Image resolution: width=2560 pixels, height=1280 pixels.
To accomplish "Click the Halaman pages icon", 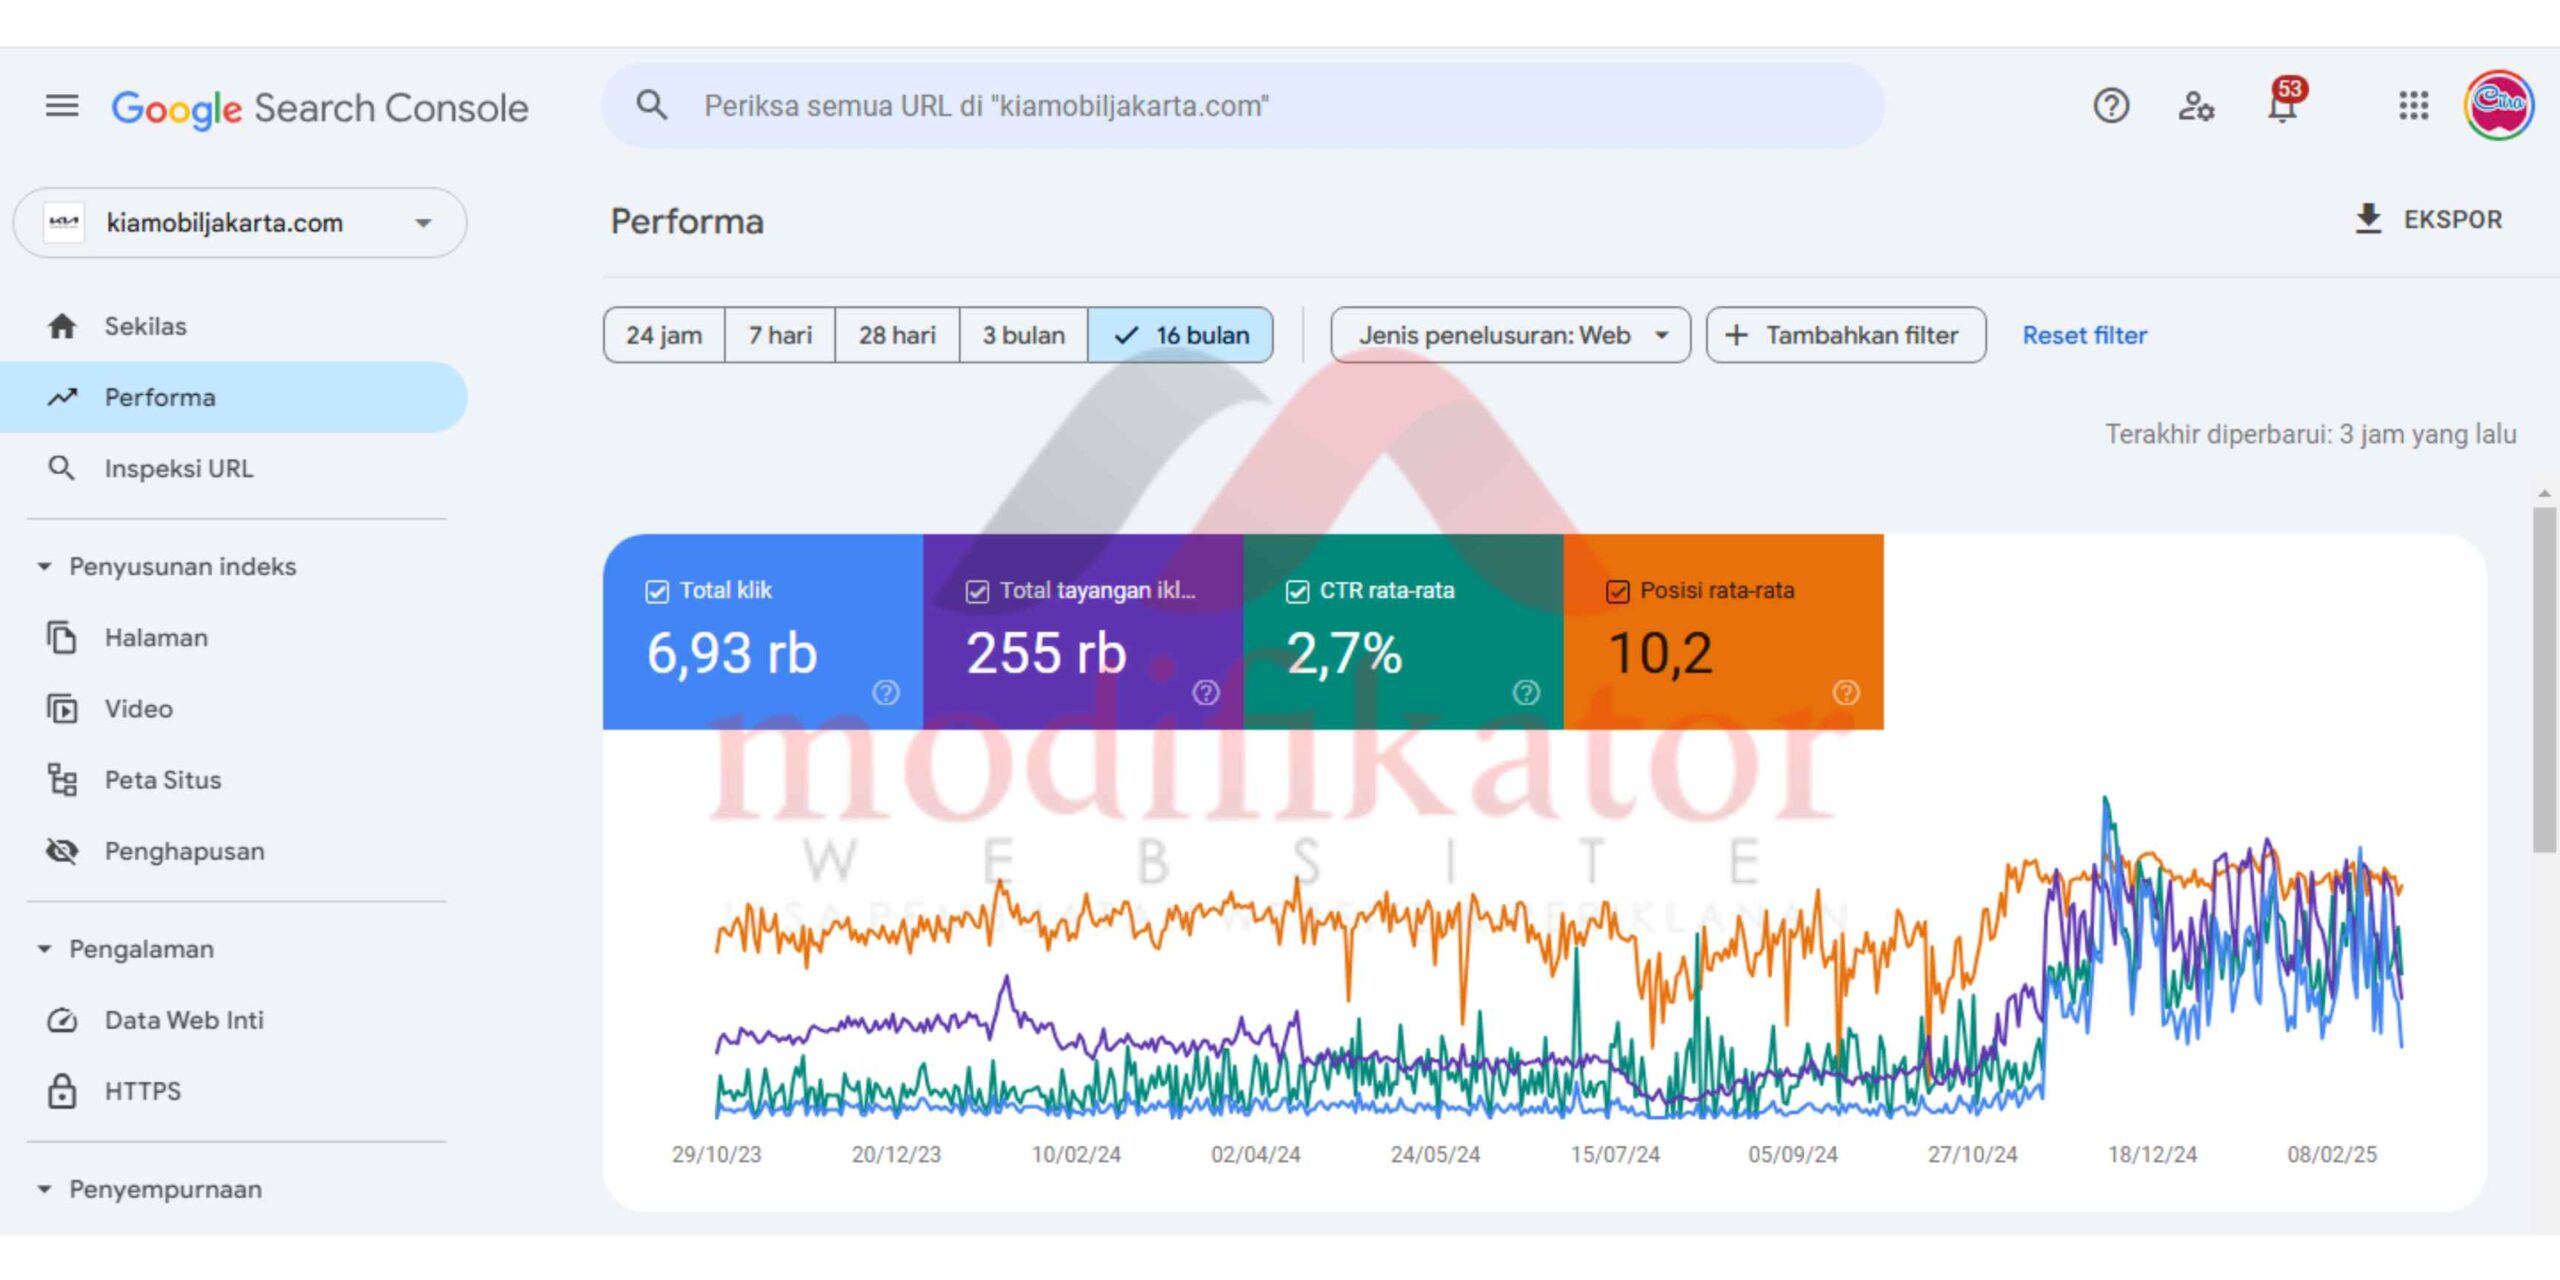I will click(x=62, y=637).
